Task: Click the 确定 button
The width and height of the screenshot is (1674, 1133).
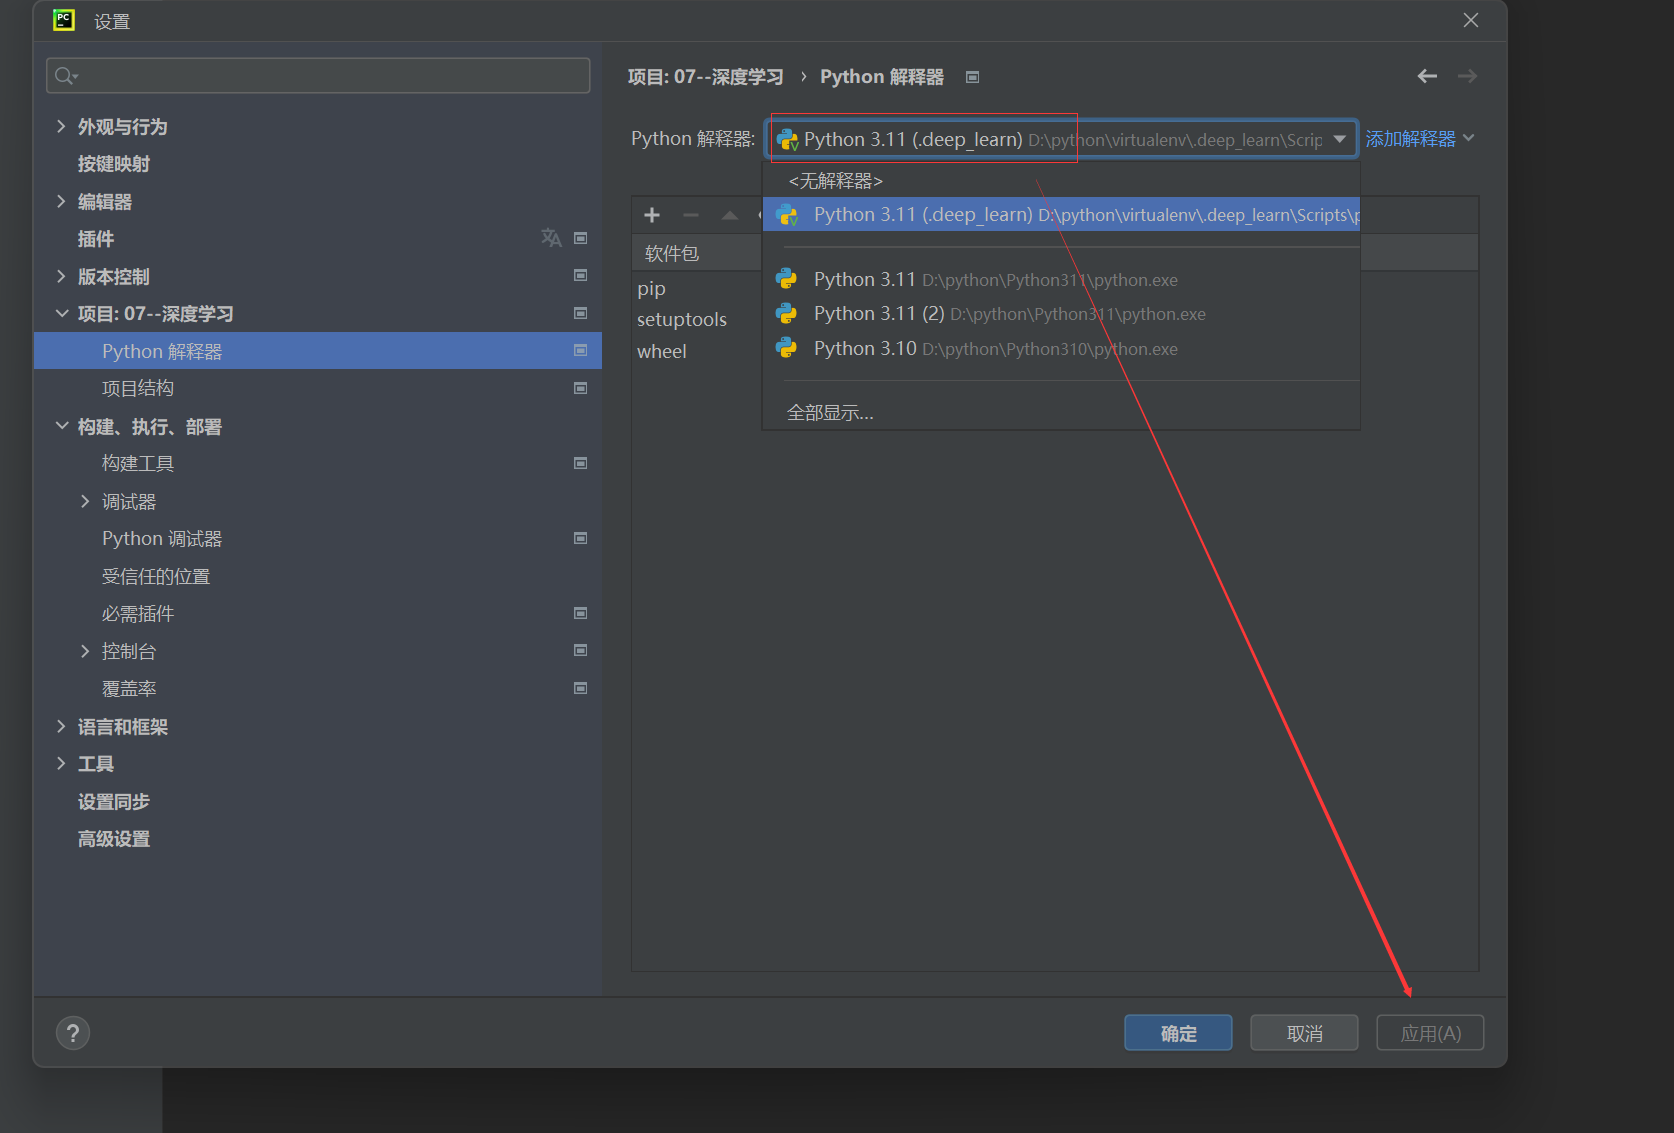Action: click(x=1178, y=1033)
